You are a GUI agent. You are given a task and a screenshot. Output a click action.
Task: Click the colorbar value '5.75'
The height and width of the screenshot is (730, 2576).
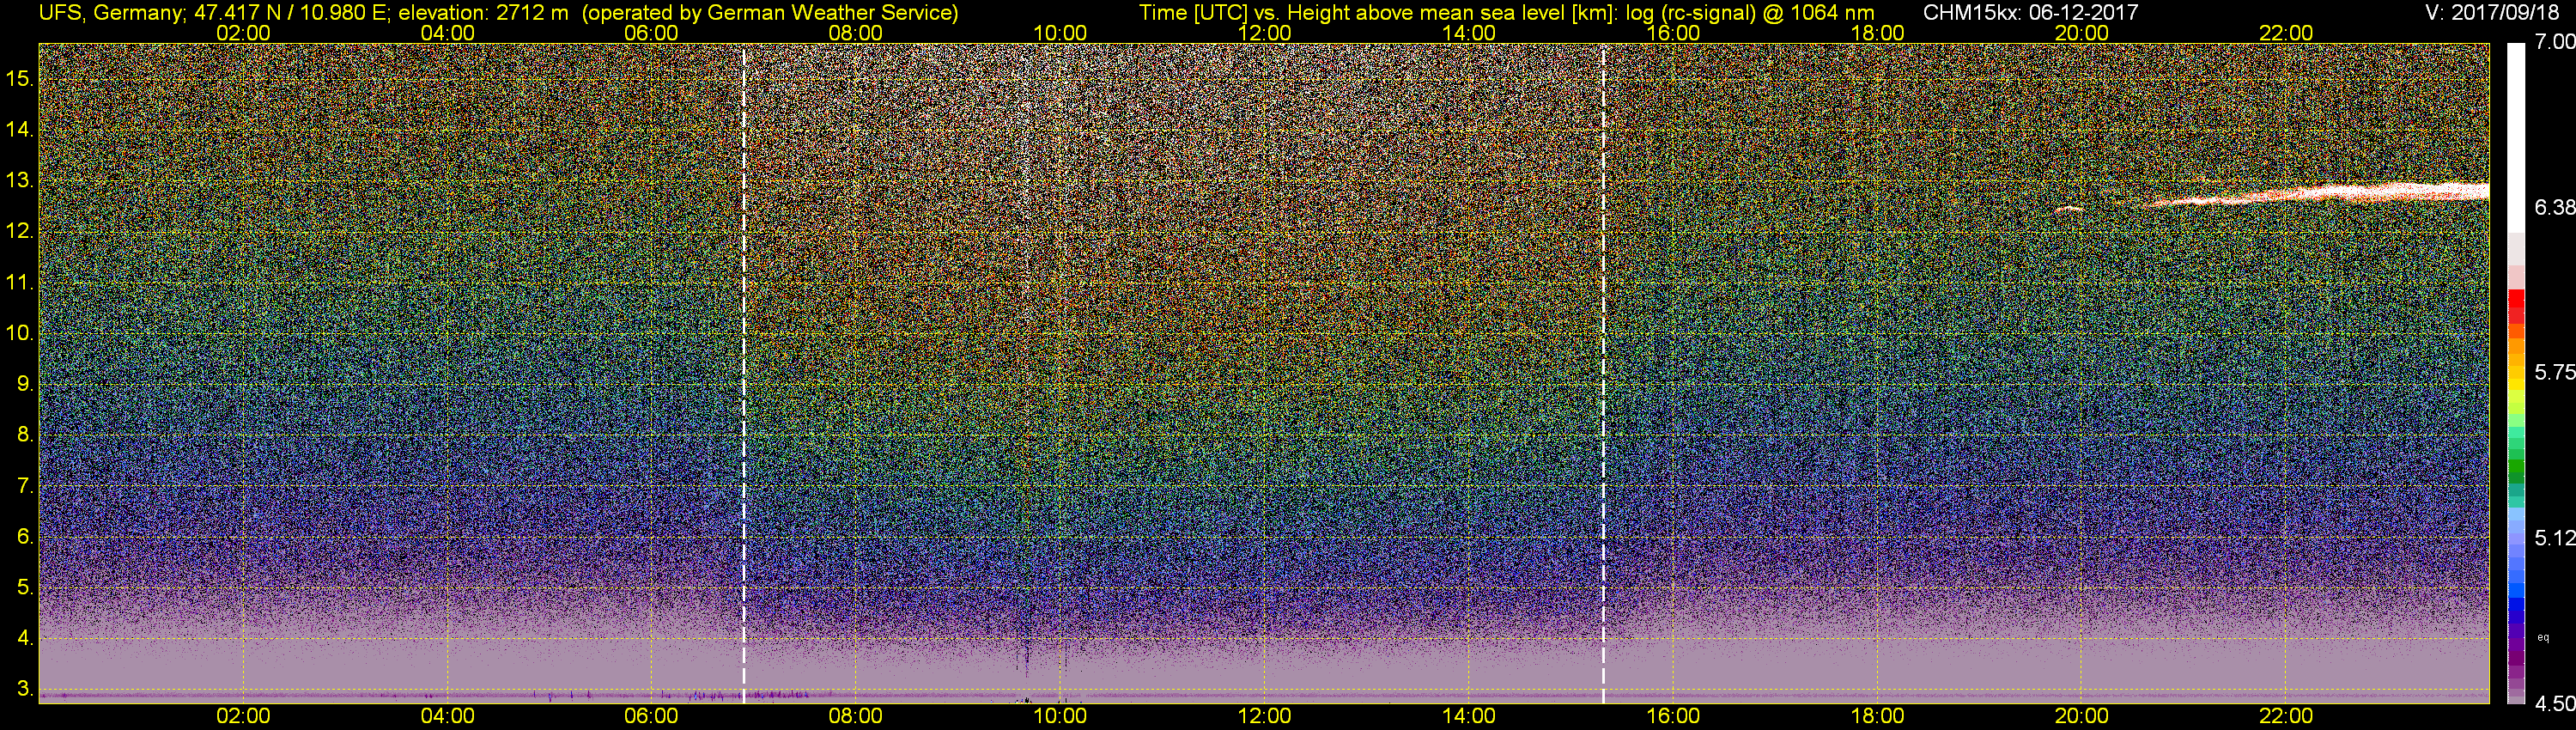pyautogui.click(x=2554, y=373)
